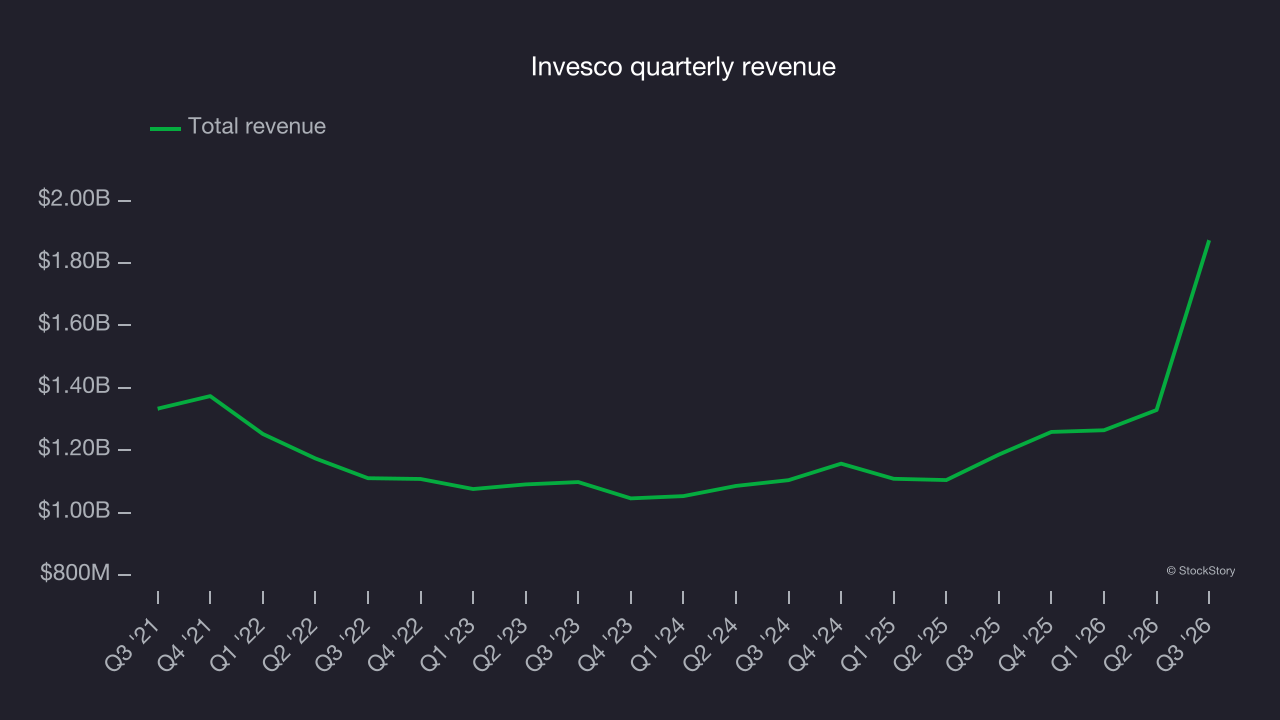Click the Q1 '26 x-axis label
This screenshot has height=720, width=1280.
(1078, 642)
